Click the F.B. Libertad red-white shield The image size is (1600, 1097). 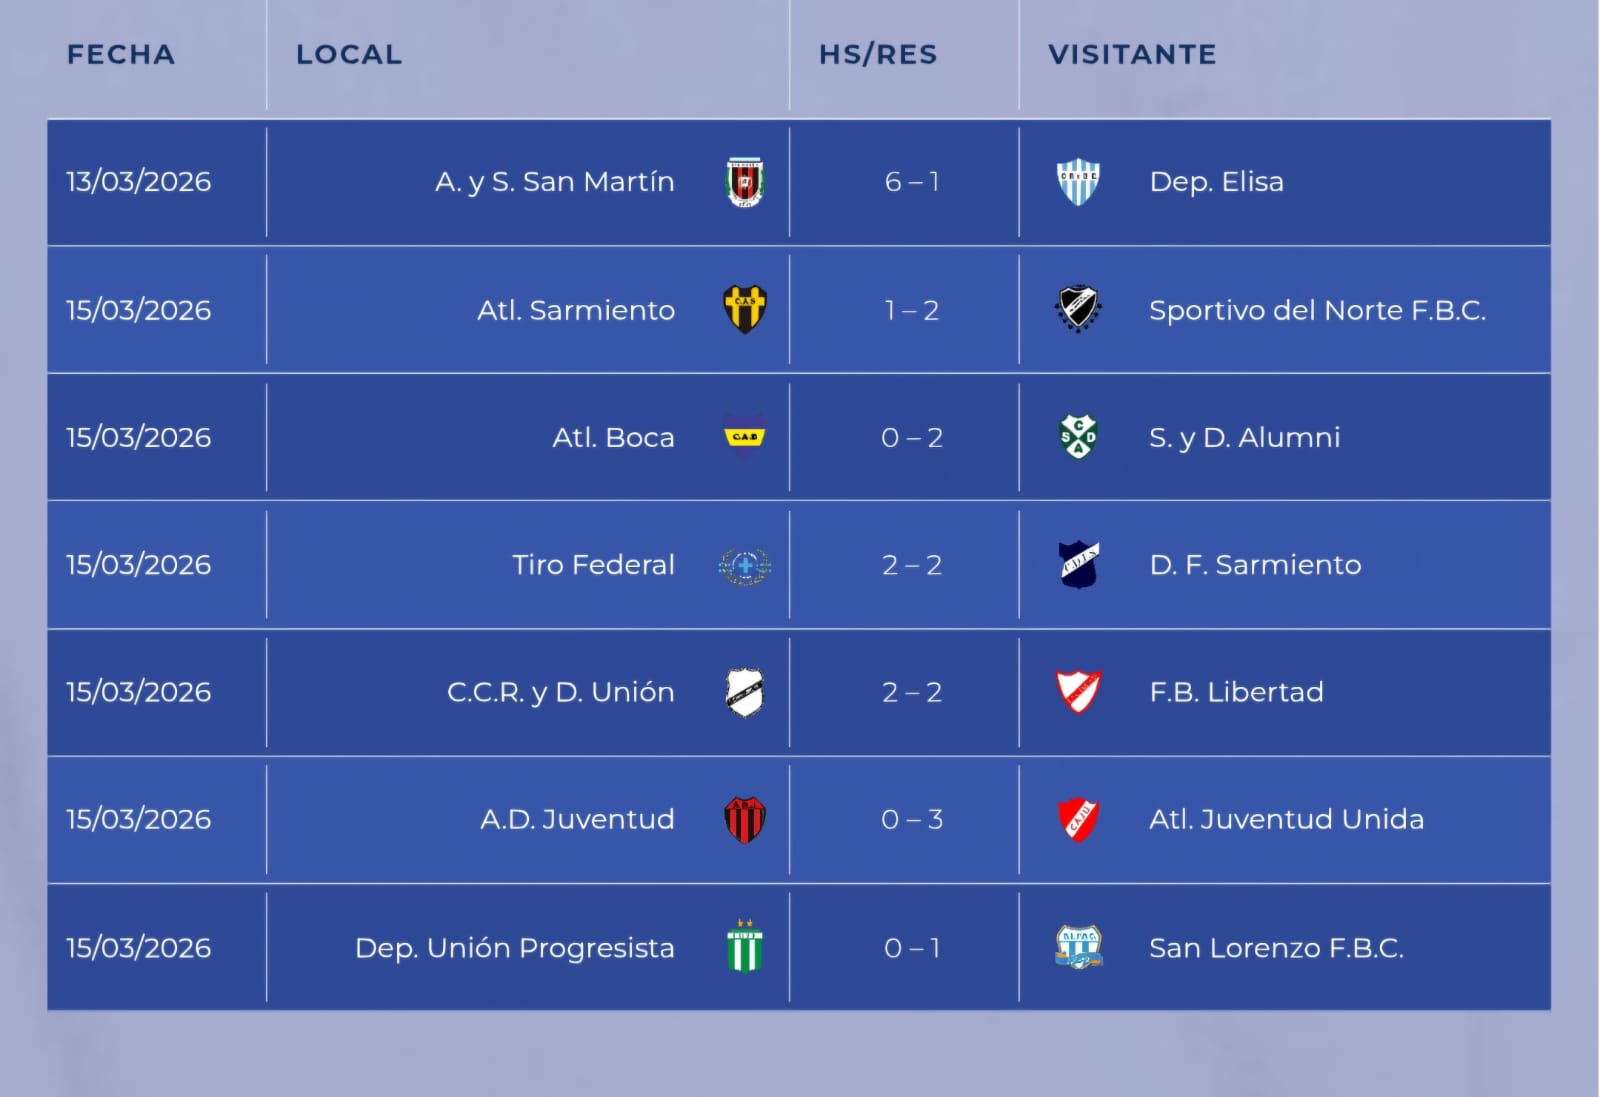click(1078, 692)
